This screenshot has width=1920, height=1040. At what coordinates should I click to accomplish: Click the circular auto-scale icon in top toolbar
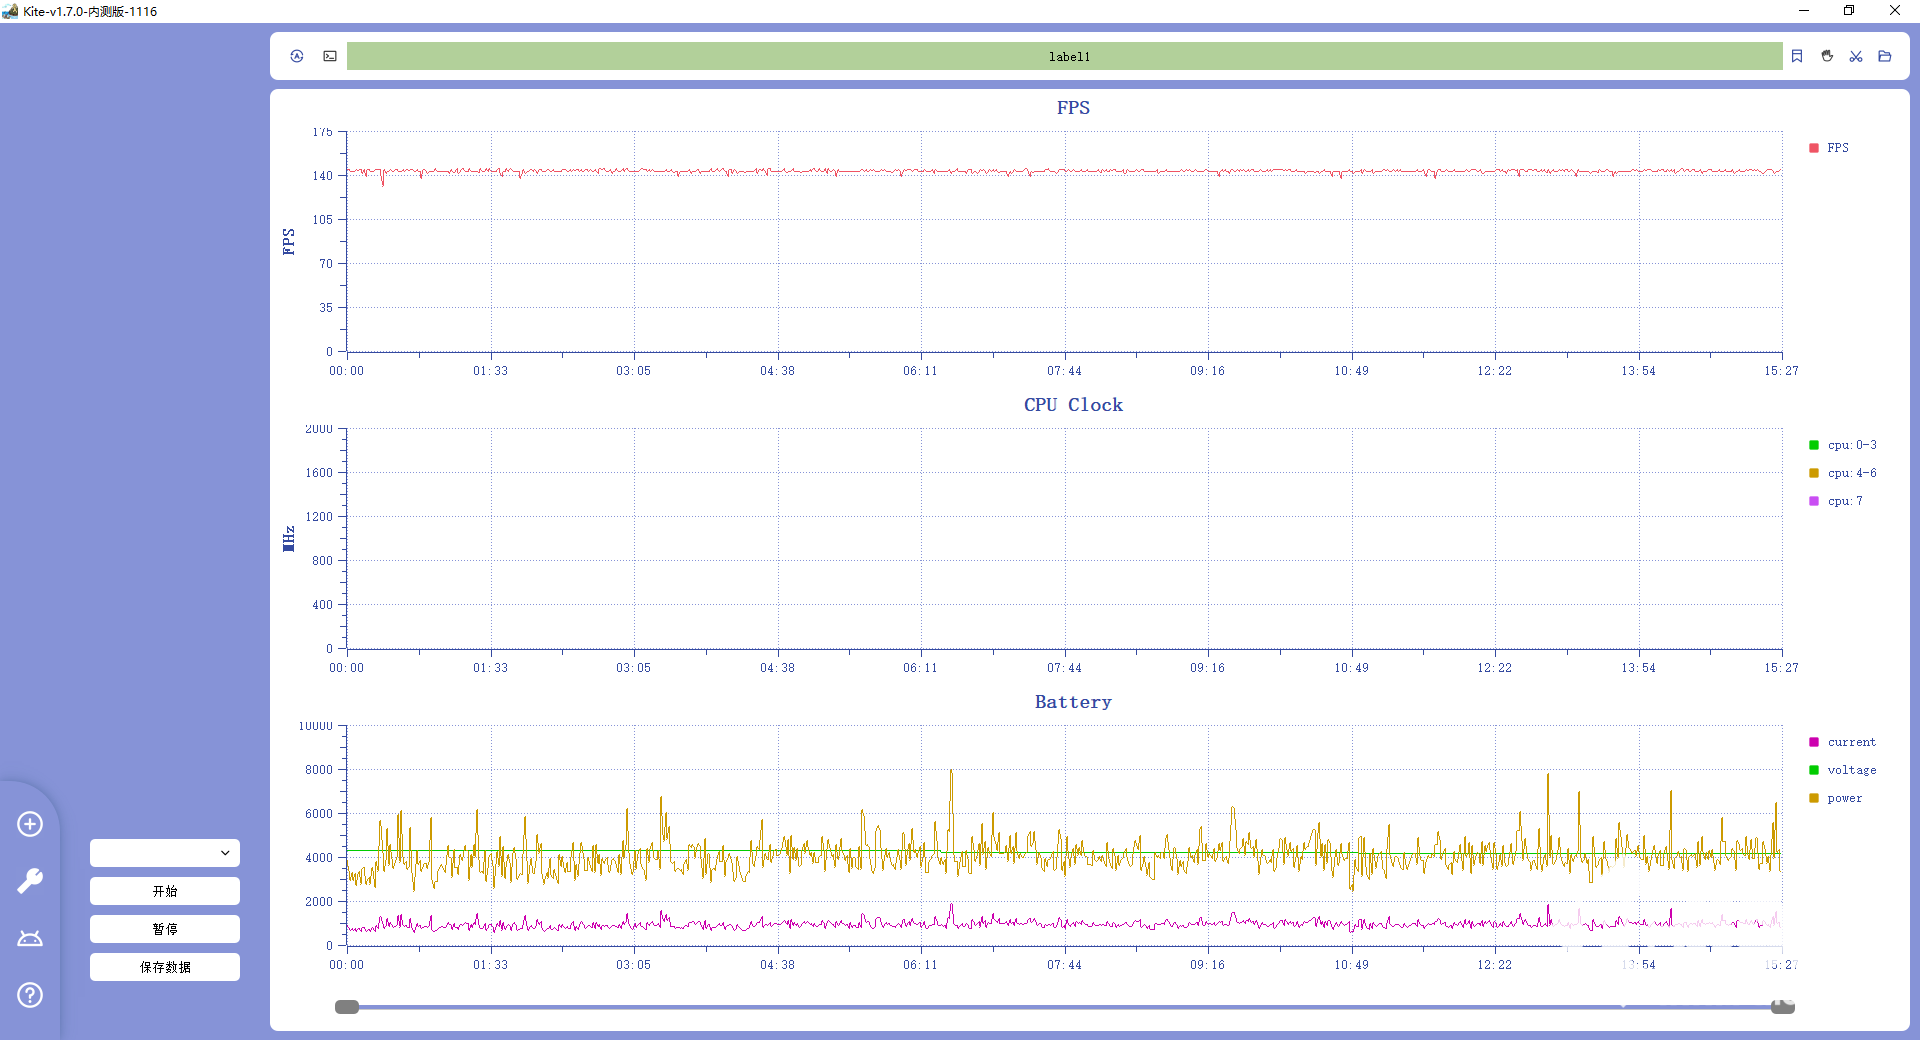[x=297, y=56]
